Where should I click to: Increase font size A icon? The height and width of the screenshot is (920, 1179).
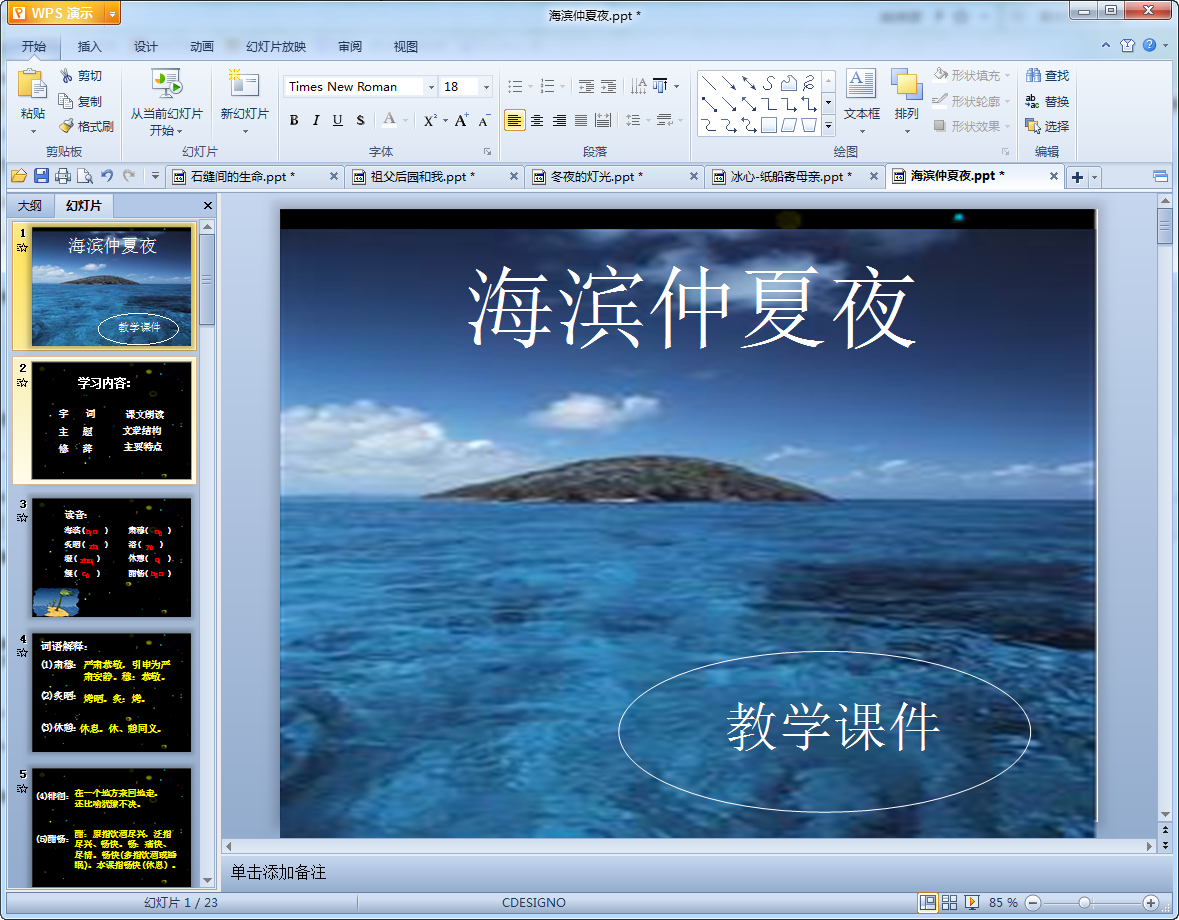461,120
